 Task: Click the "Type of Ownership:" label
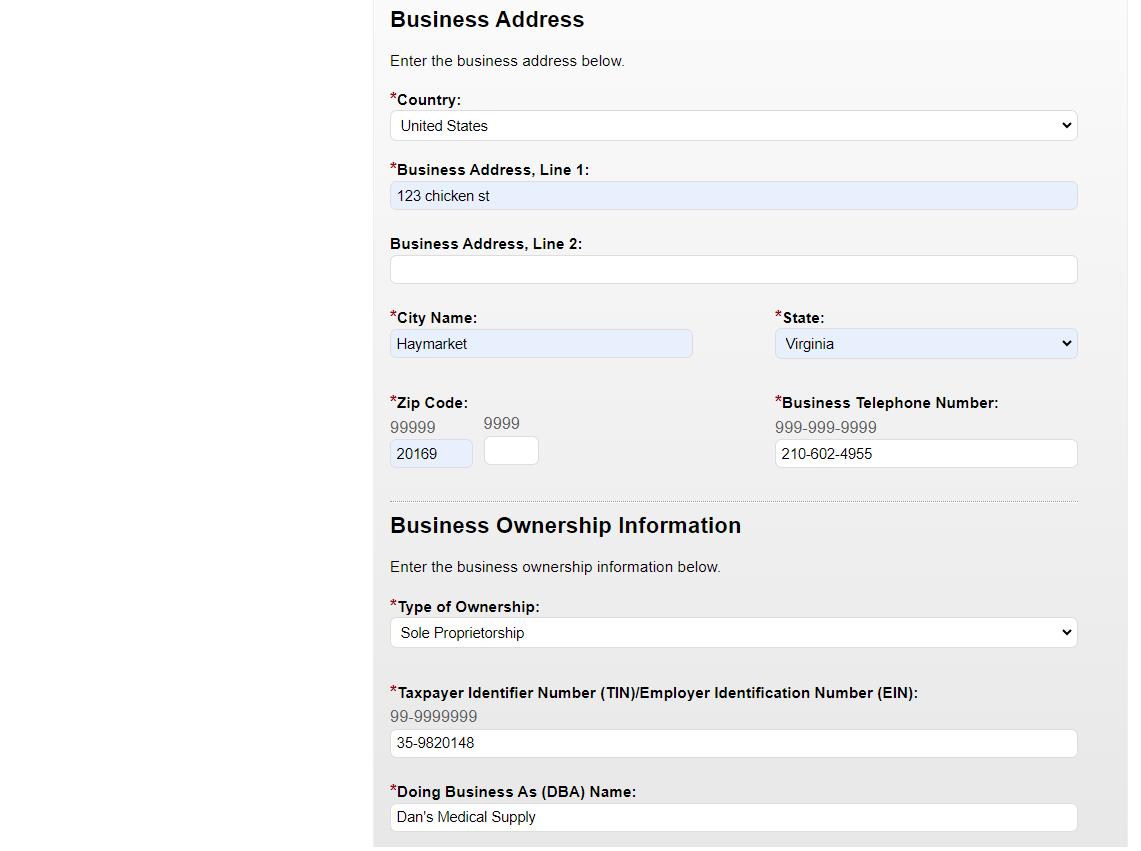pos(468,607)
